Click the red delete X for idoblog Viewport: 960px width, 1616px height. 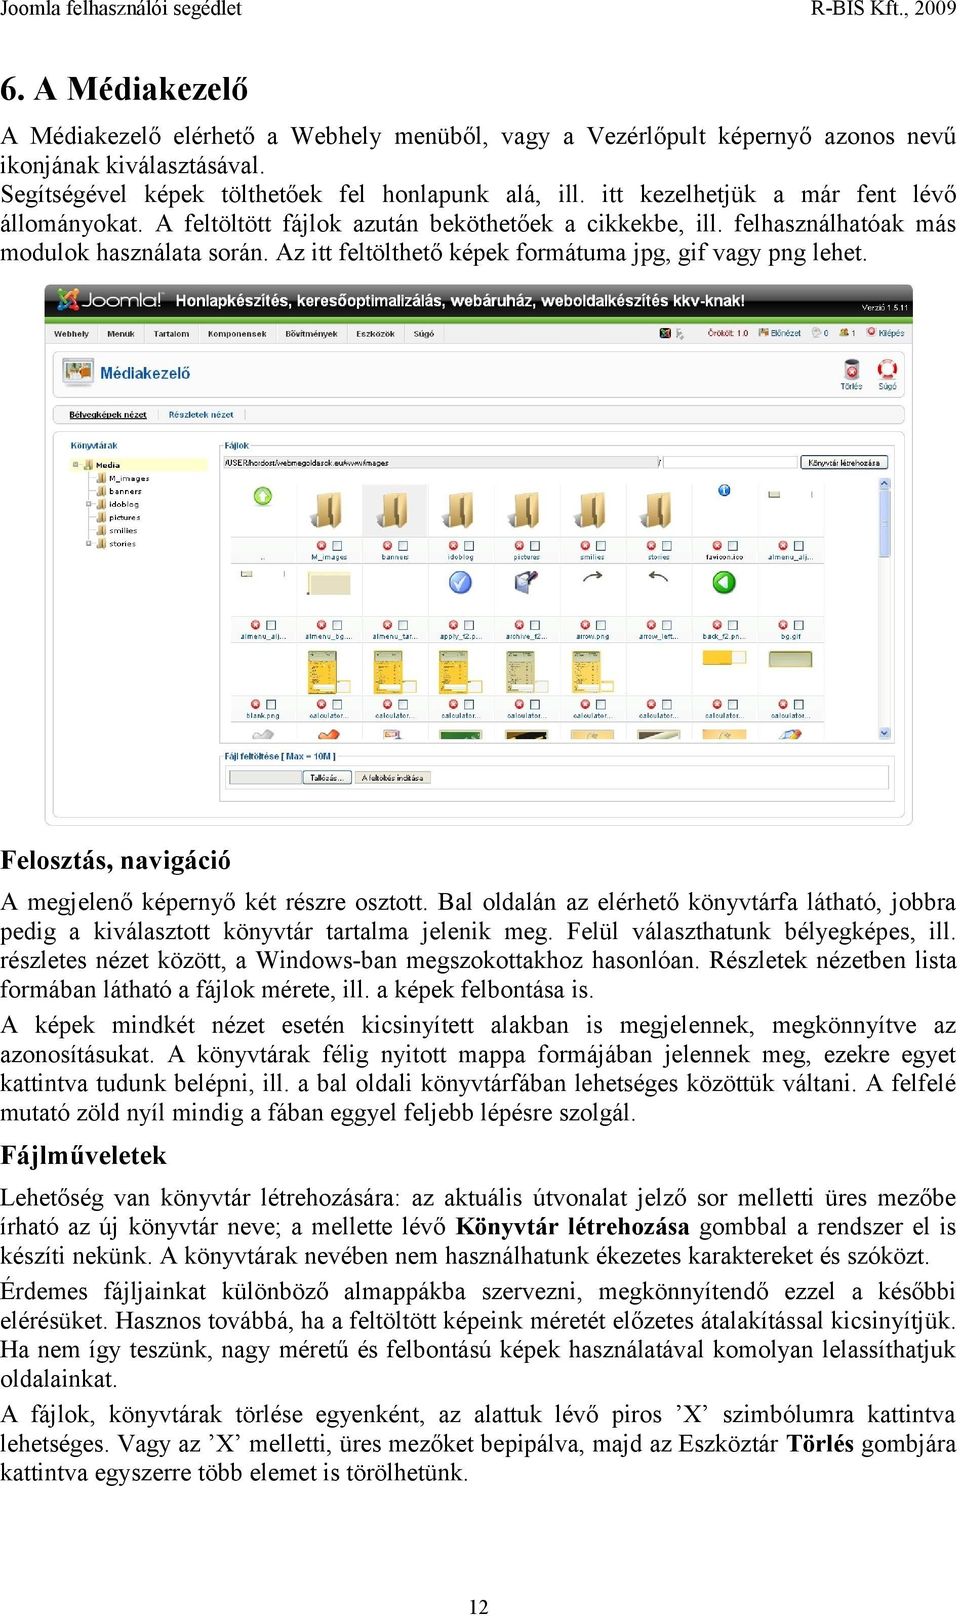454,545
